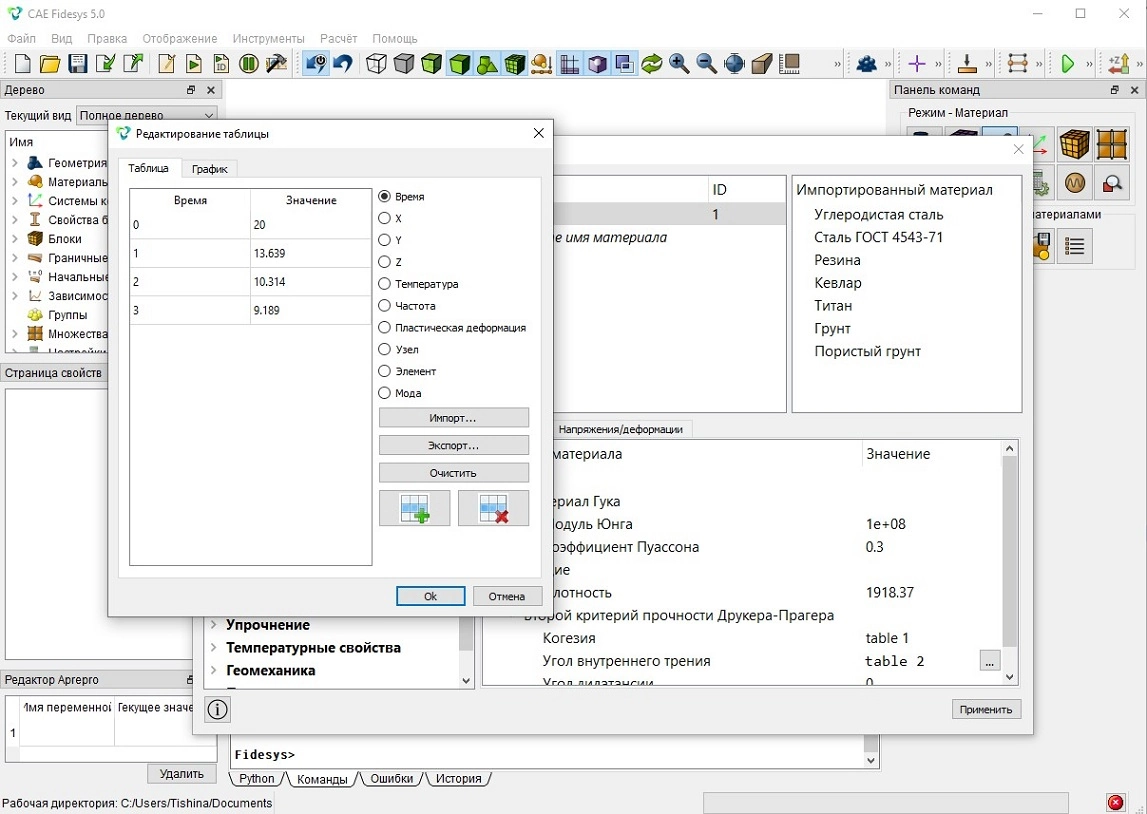Expand the Геометрия tree node
This screenshot has width=1147, height=814.
[15, 162]
